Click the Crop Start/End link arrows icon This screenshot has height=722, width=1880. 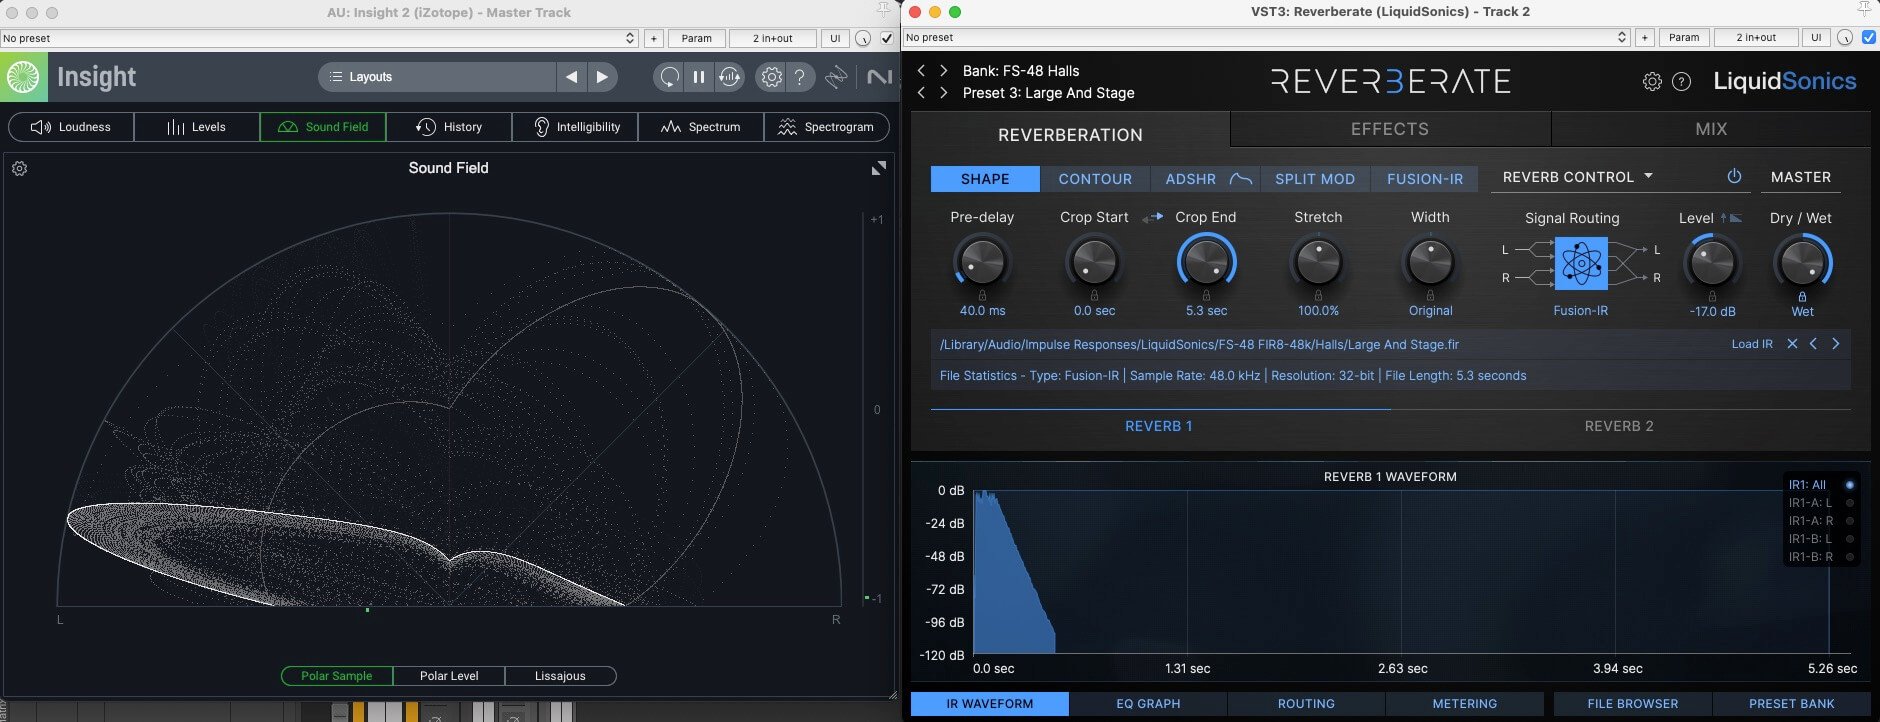click(1152, 217)
